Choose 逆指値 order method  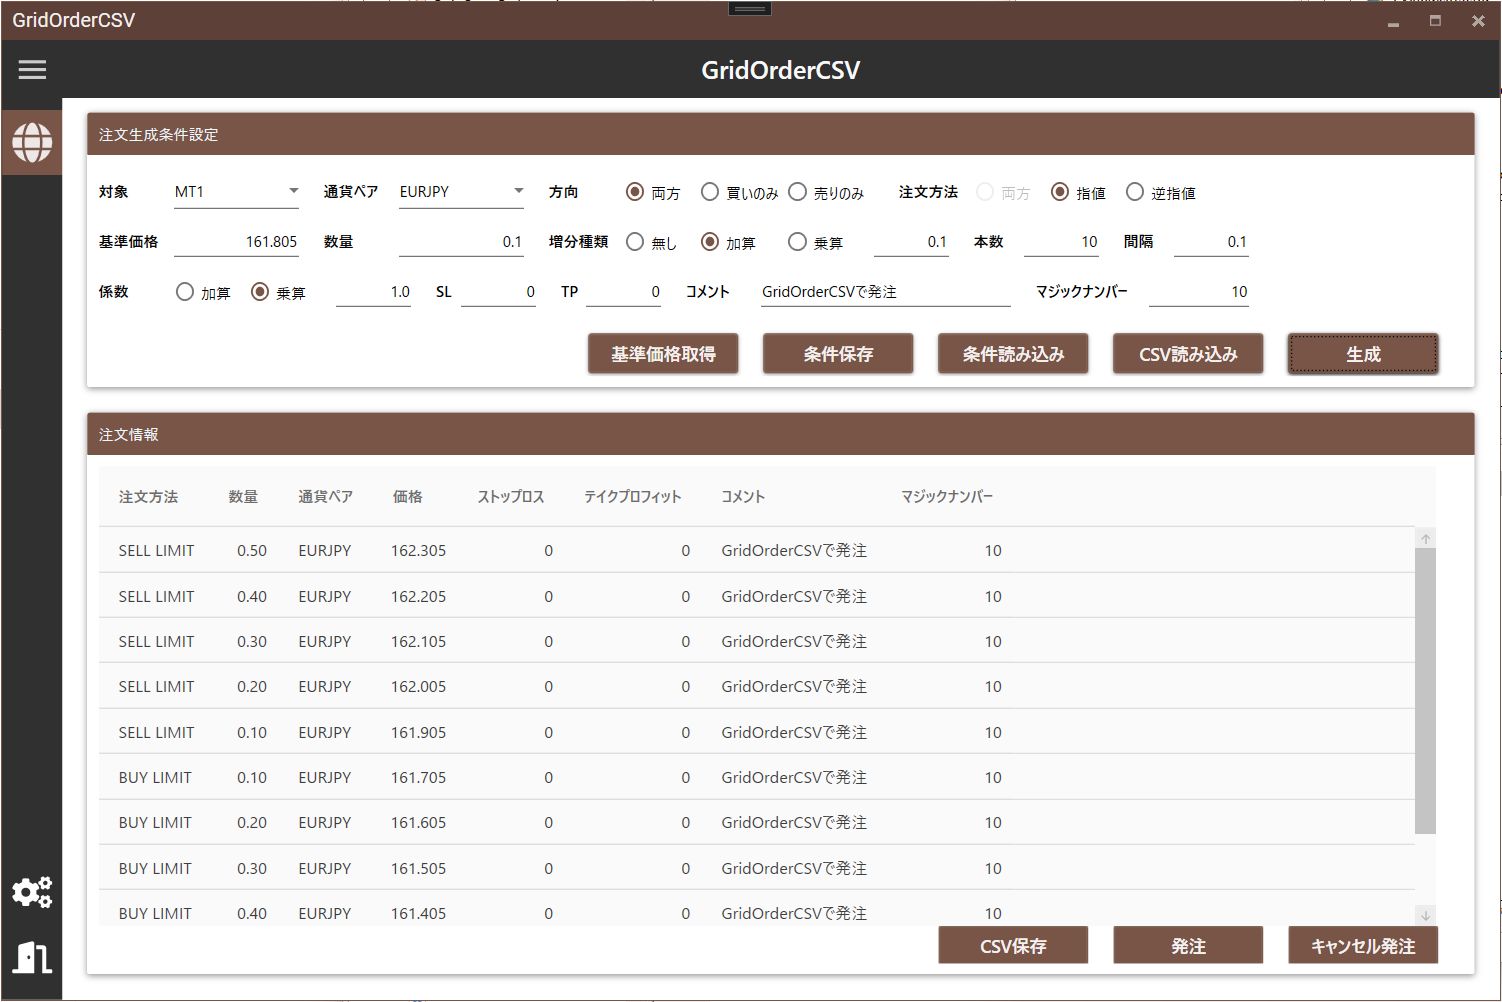point(1135,192)
